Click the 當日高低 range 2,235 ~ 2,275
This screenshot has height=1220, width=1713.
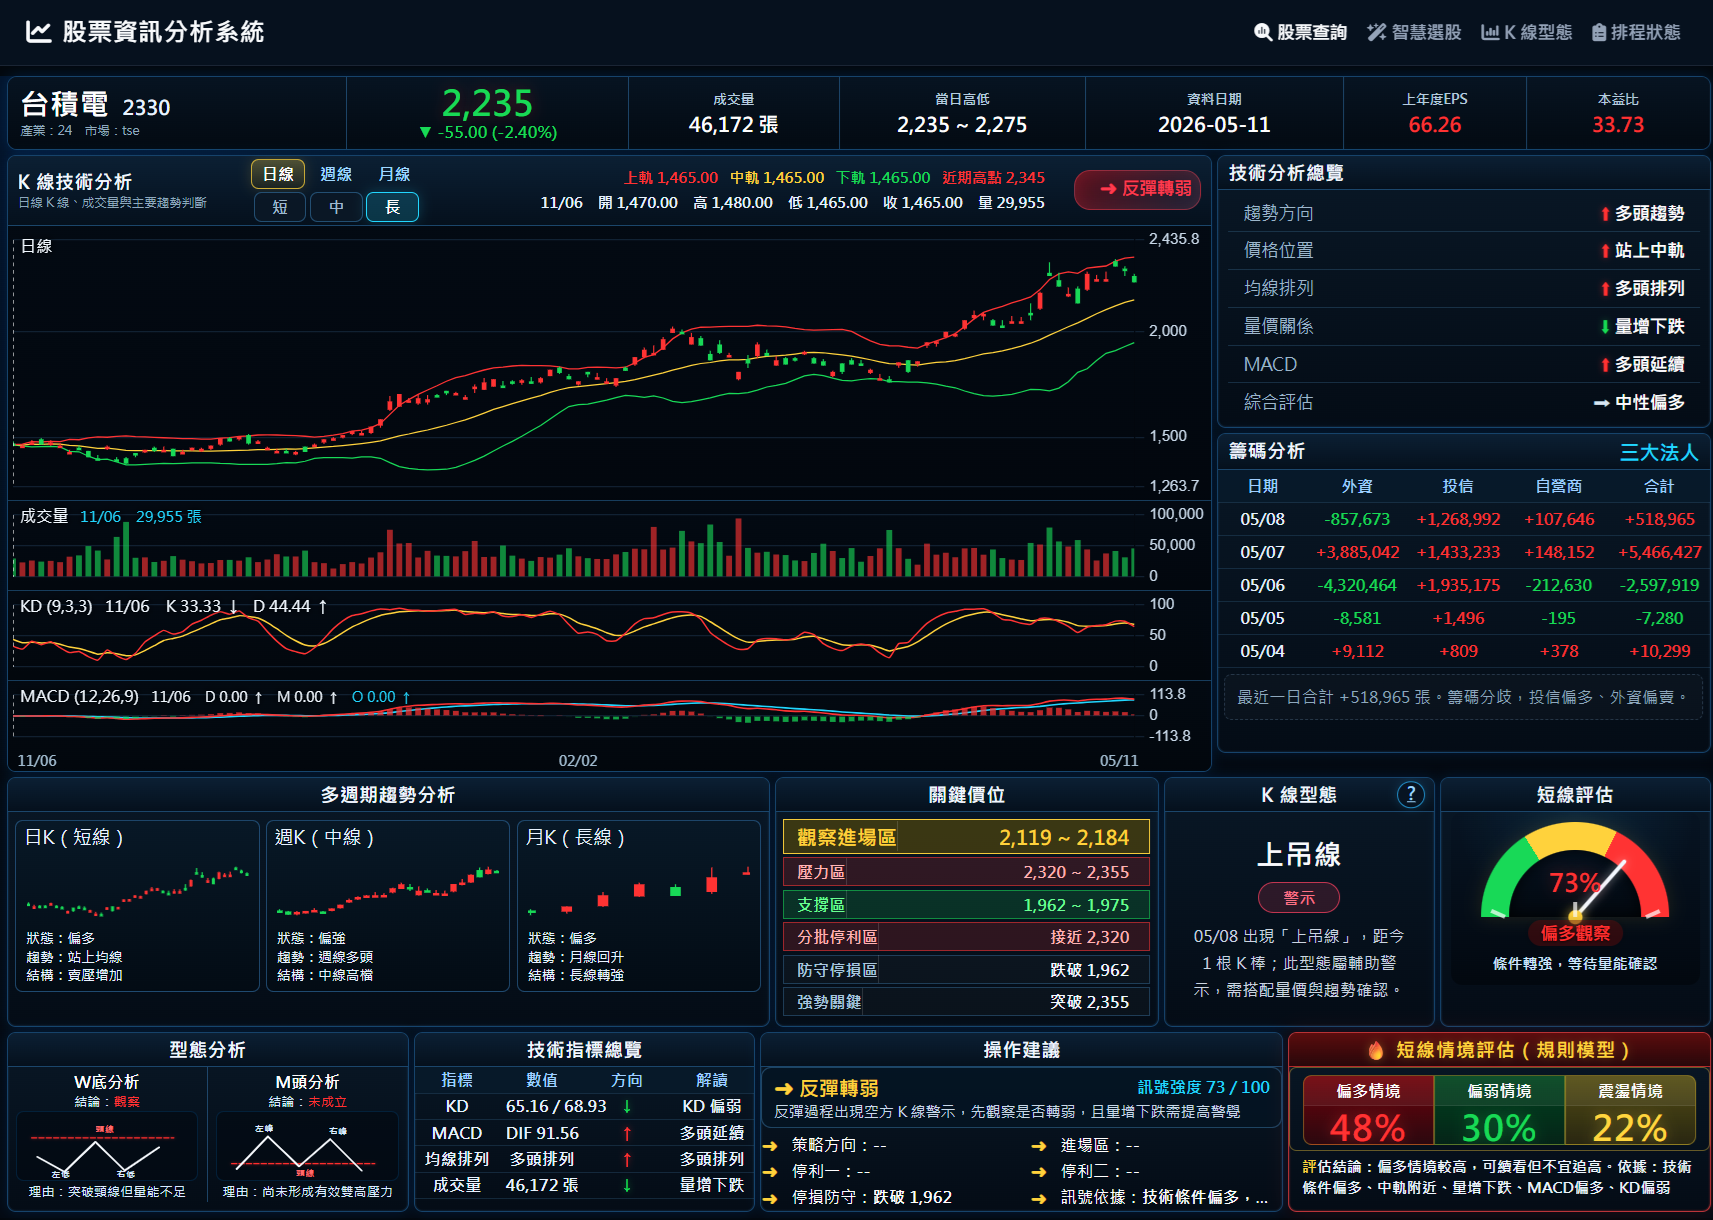pyautogui.click(x=962, y=125)
